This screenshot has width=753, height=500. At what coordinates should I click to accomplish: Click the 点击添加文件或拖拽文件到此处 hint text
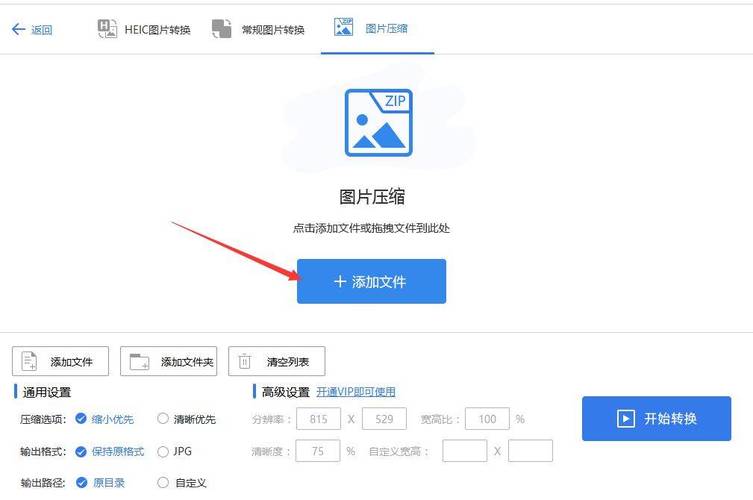[371, 228]
